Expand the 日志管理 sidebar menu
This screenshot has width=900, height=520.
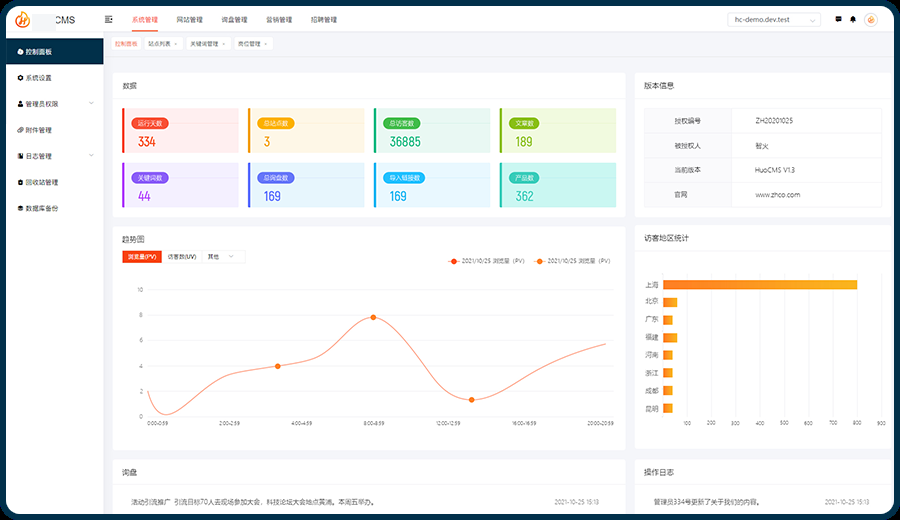coord(91,156)
